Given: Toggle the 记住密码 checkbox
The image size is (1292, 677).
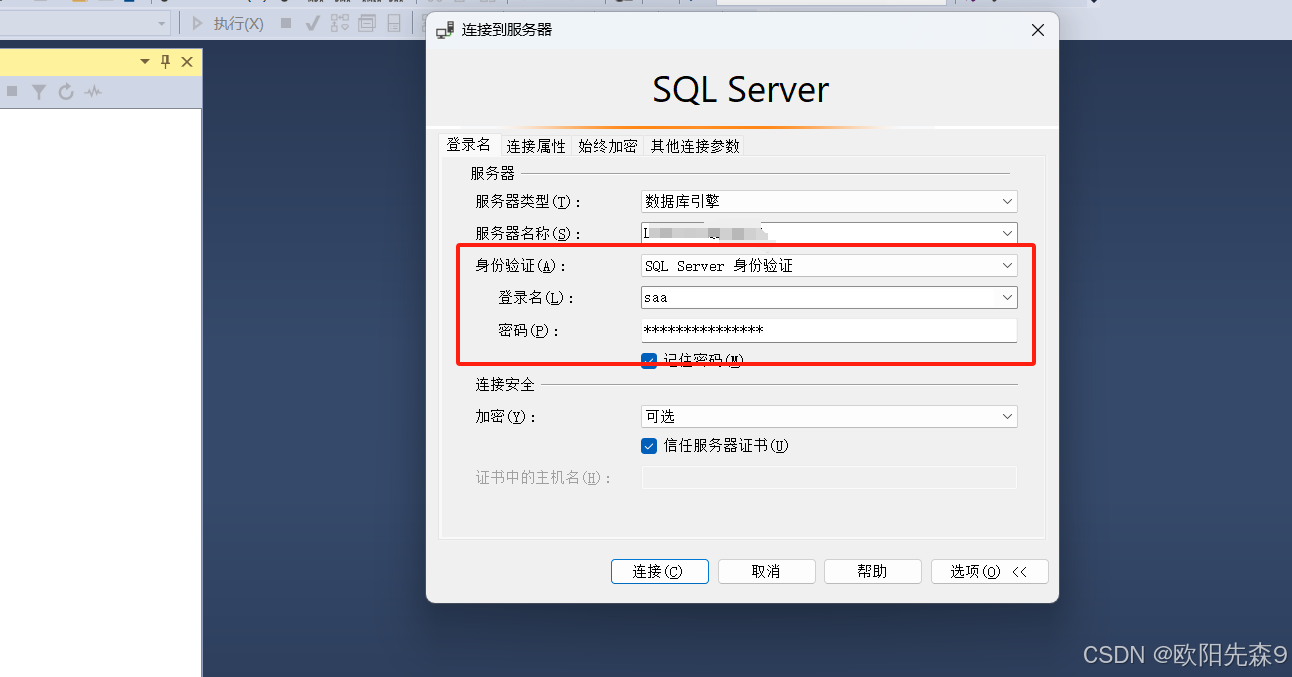Looking at the screenshot, I should 649,360.
